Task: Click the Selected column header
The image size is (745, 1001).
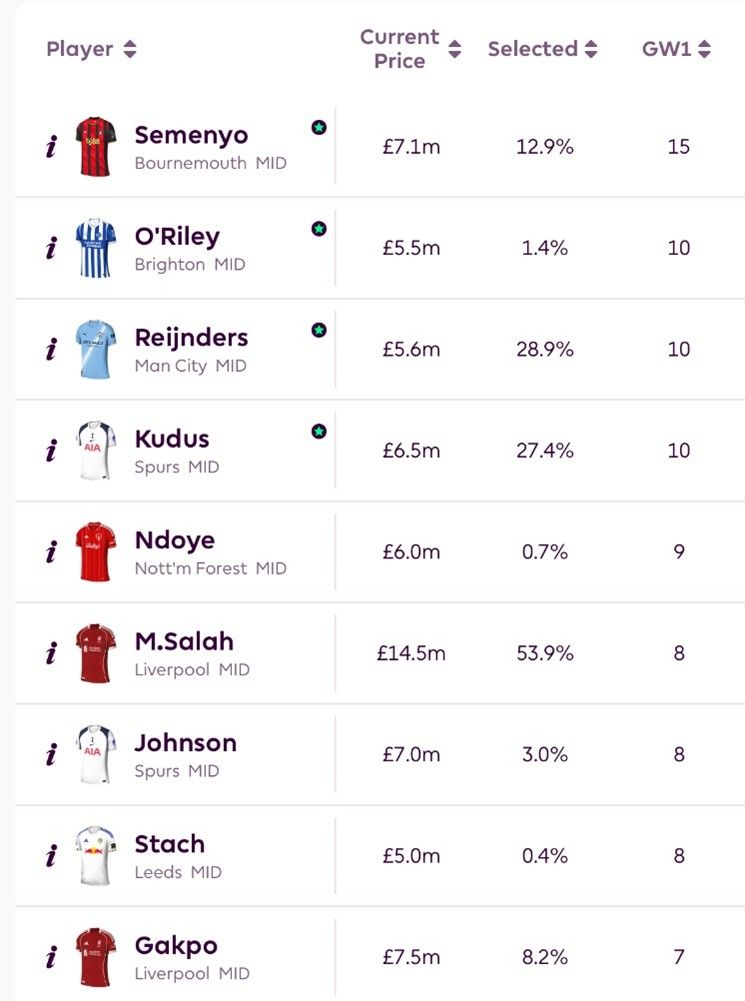Action: click(532, 49)
